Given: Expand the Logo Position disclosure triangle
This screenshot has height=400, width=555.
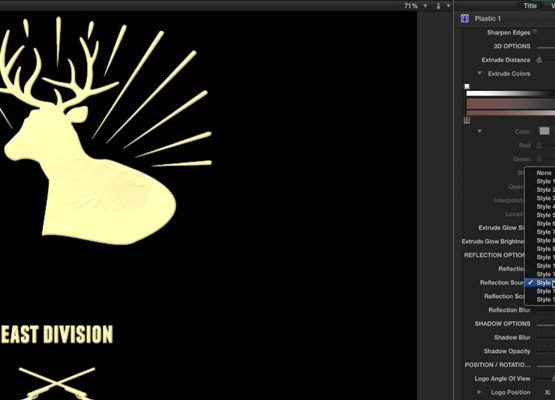Looking at the screenshot, I should pos(479,392).
